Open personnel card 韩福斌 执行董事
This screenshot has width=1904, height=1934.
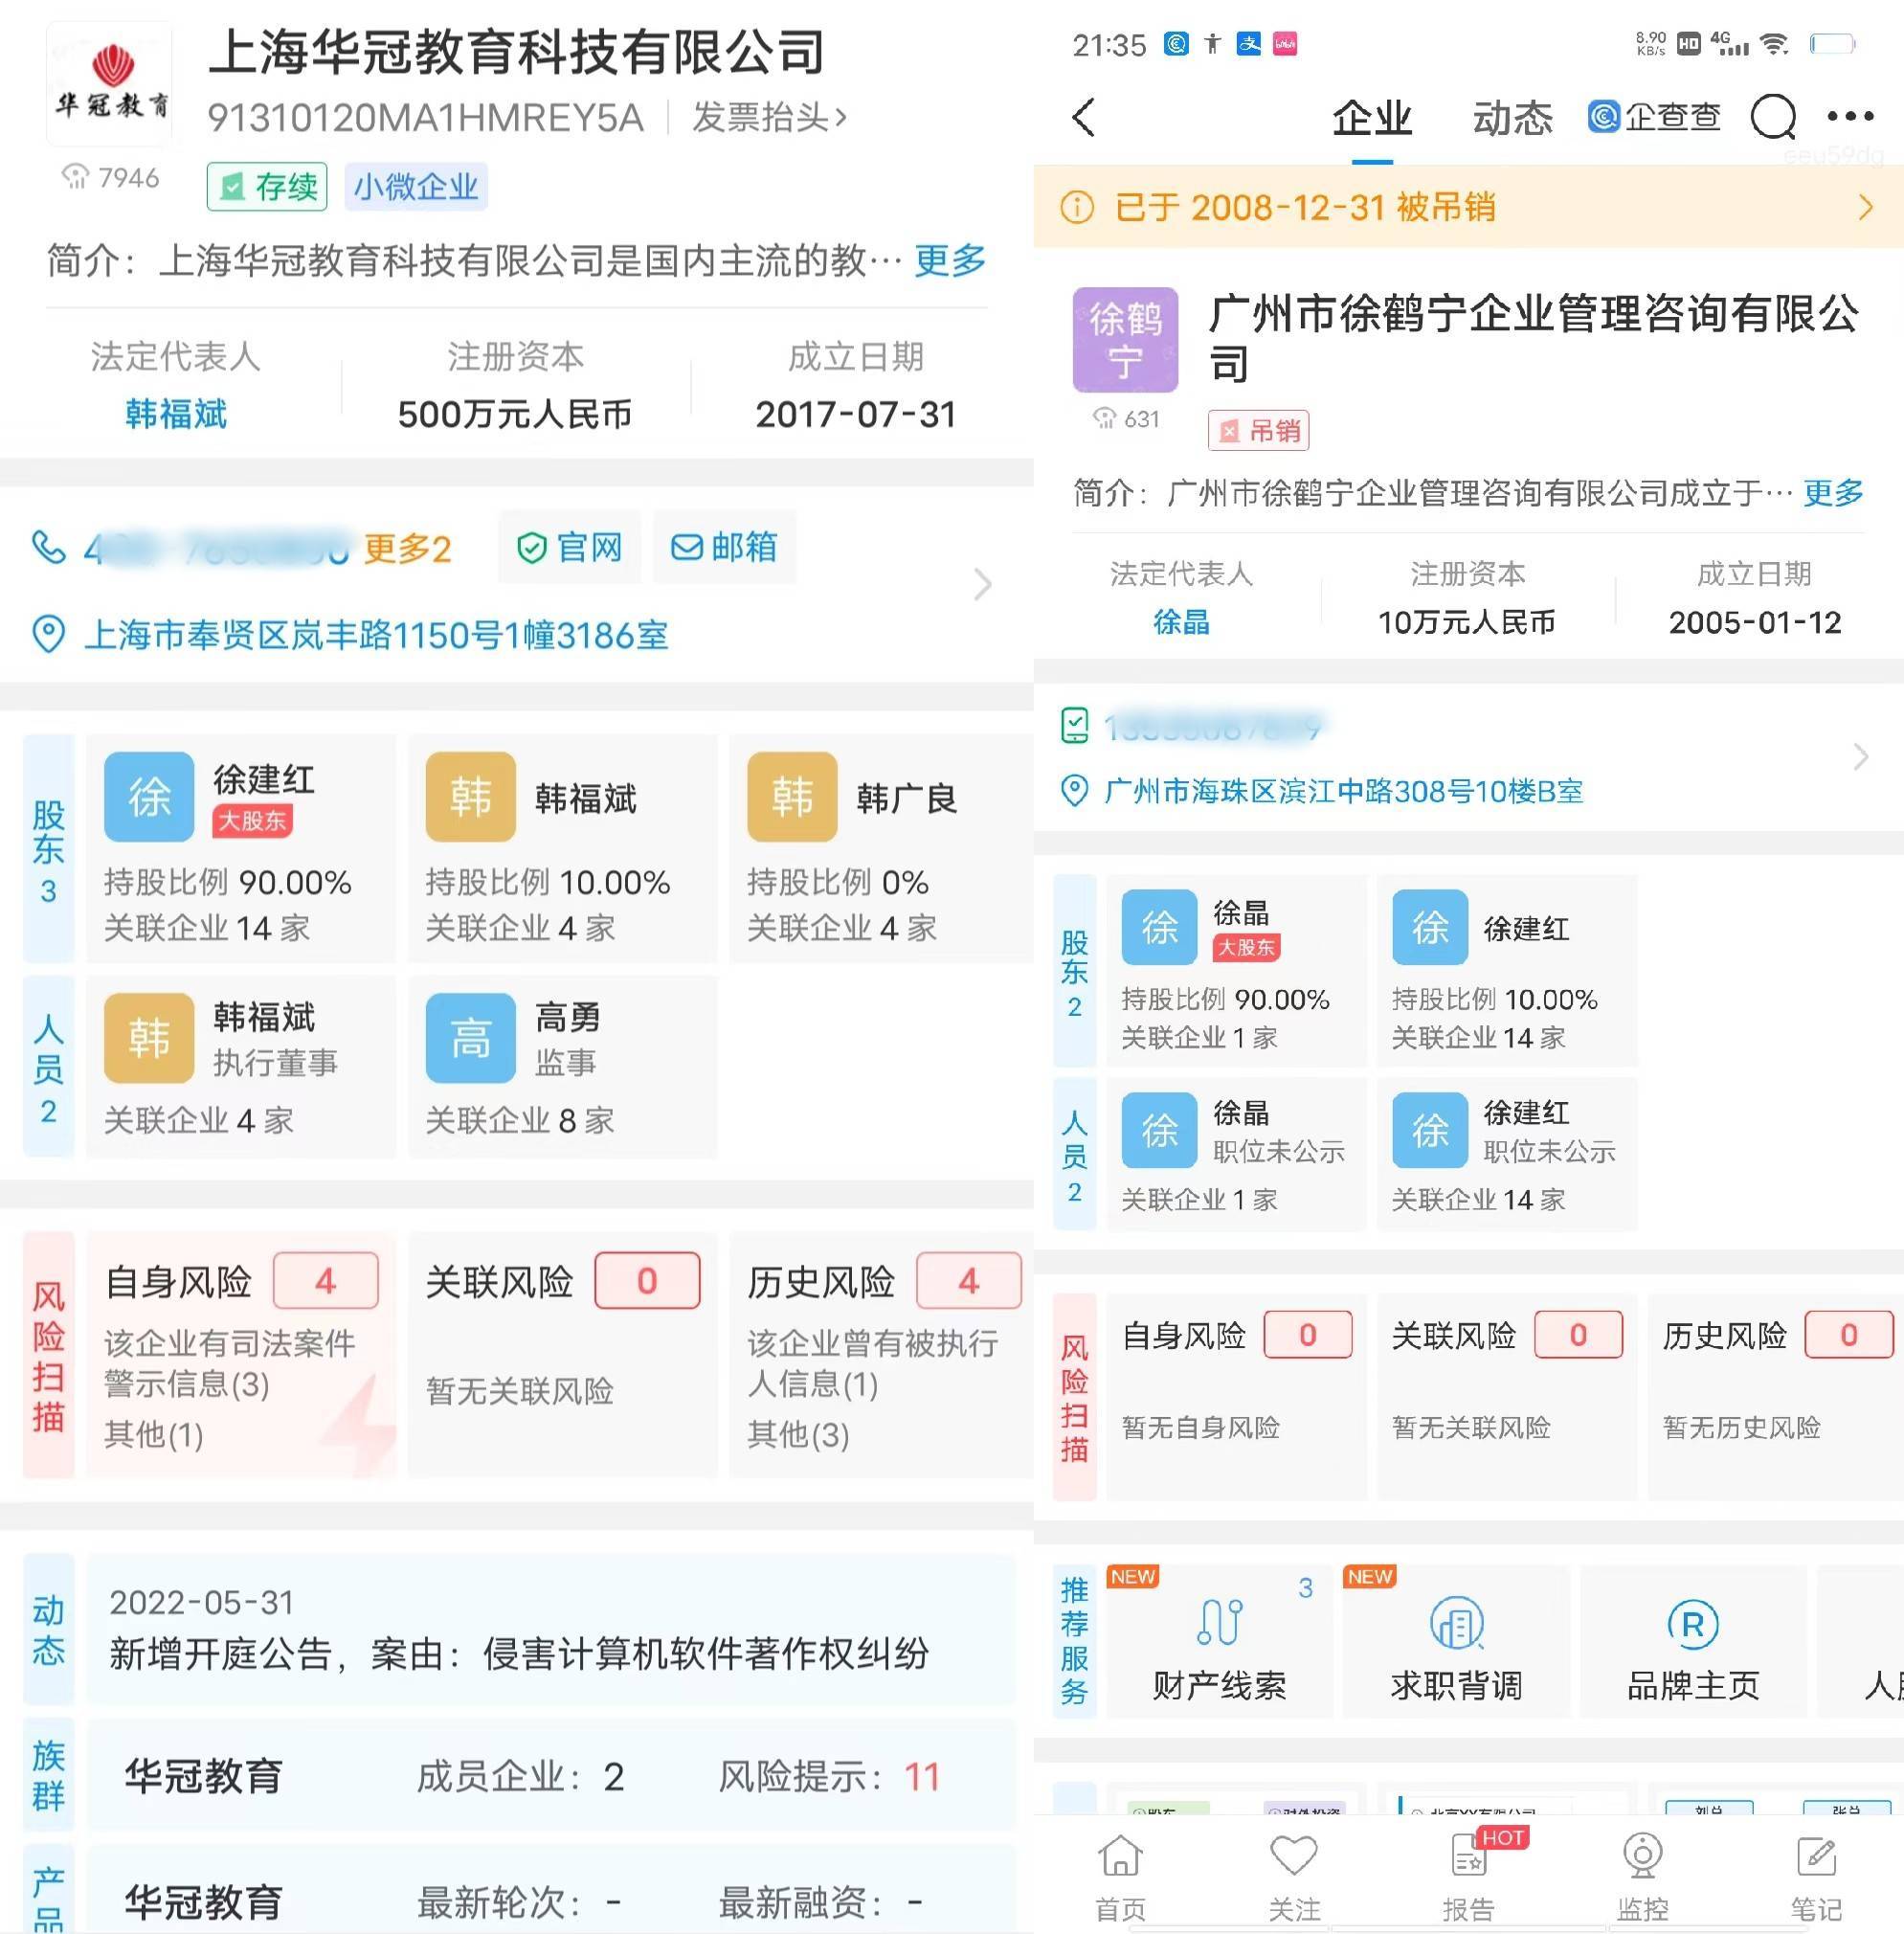pos(241,1066)
